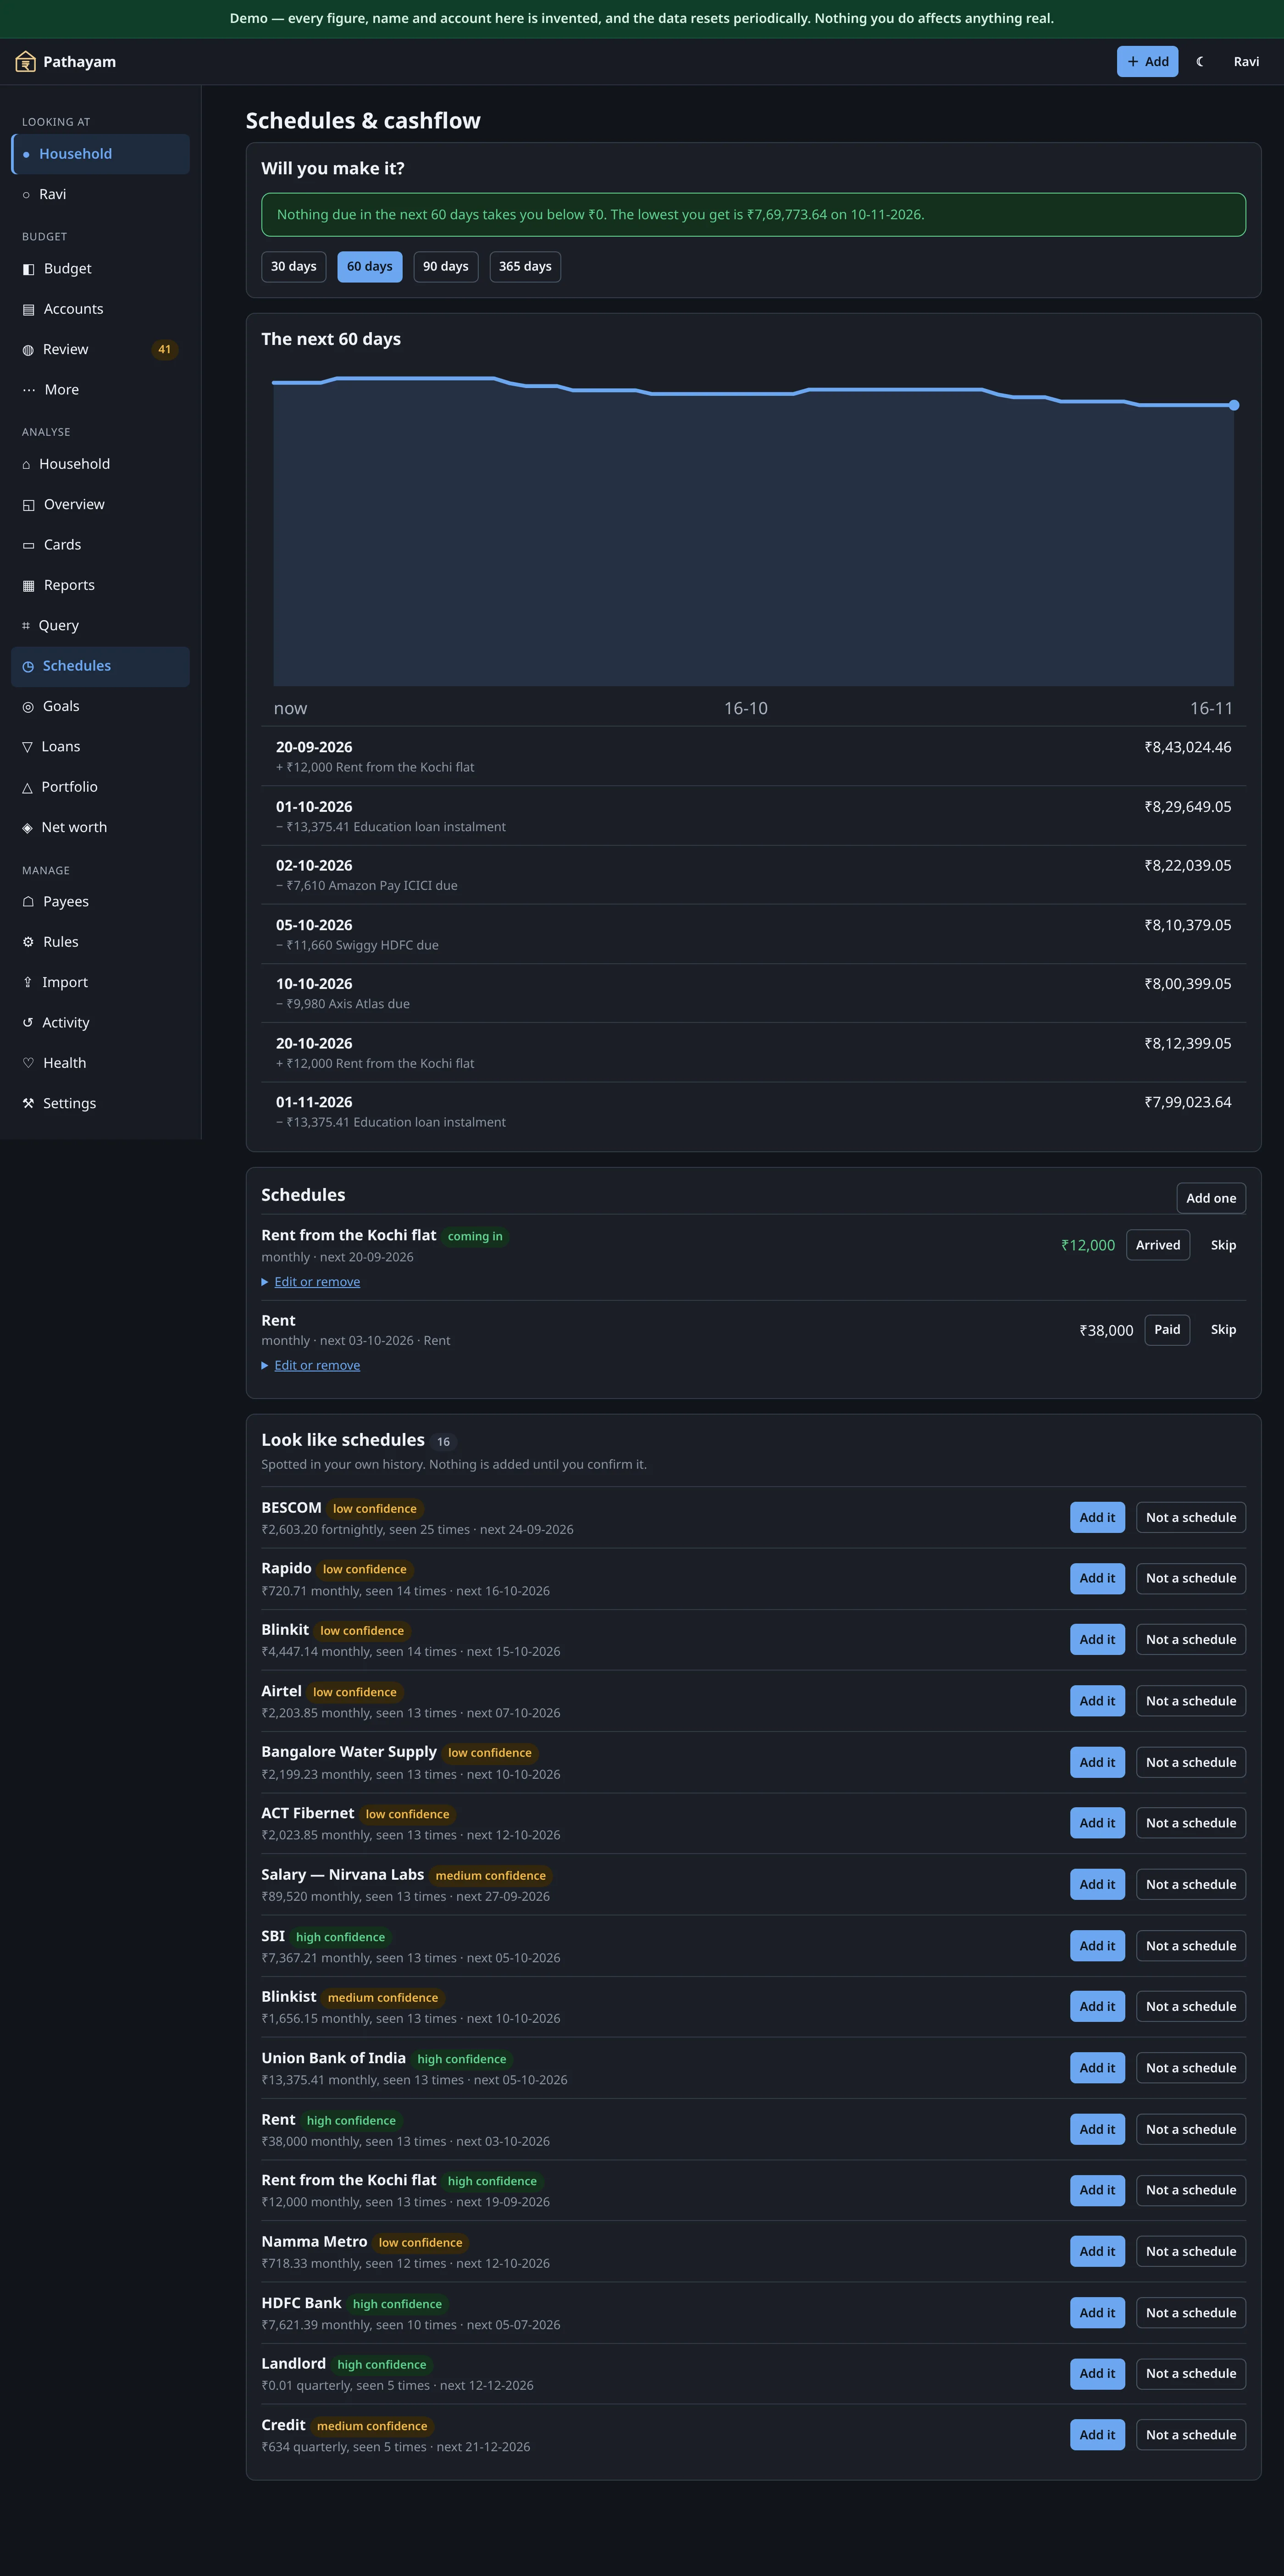The width and height of the screenshot is (1284, 2576).
Task: Expand Edit or remove for ₹38,000 Rent
Action: pos(317,1366)
